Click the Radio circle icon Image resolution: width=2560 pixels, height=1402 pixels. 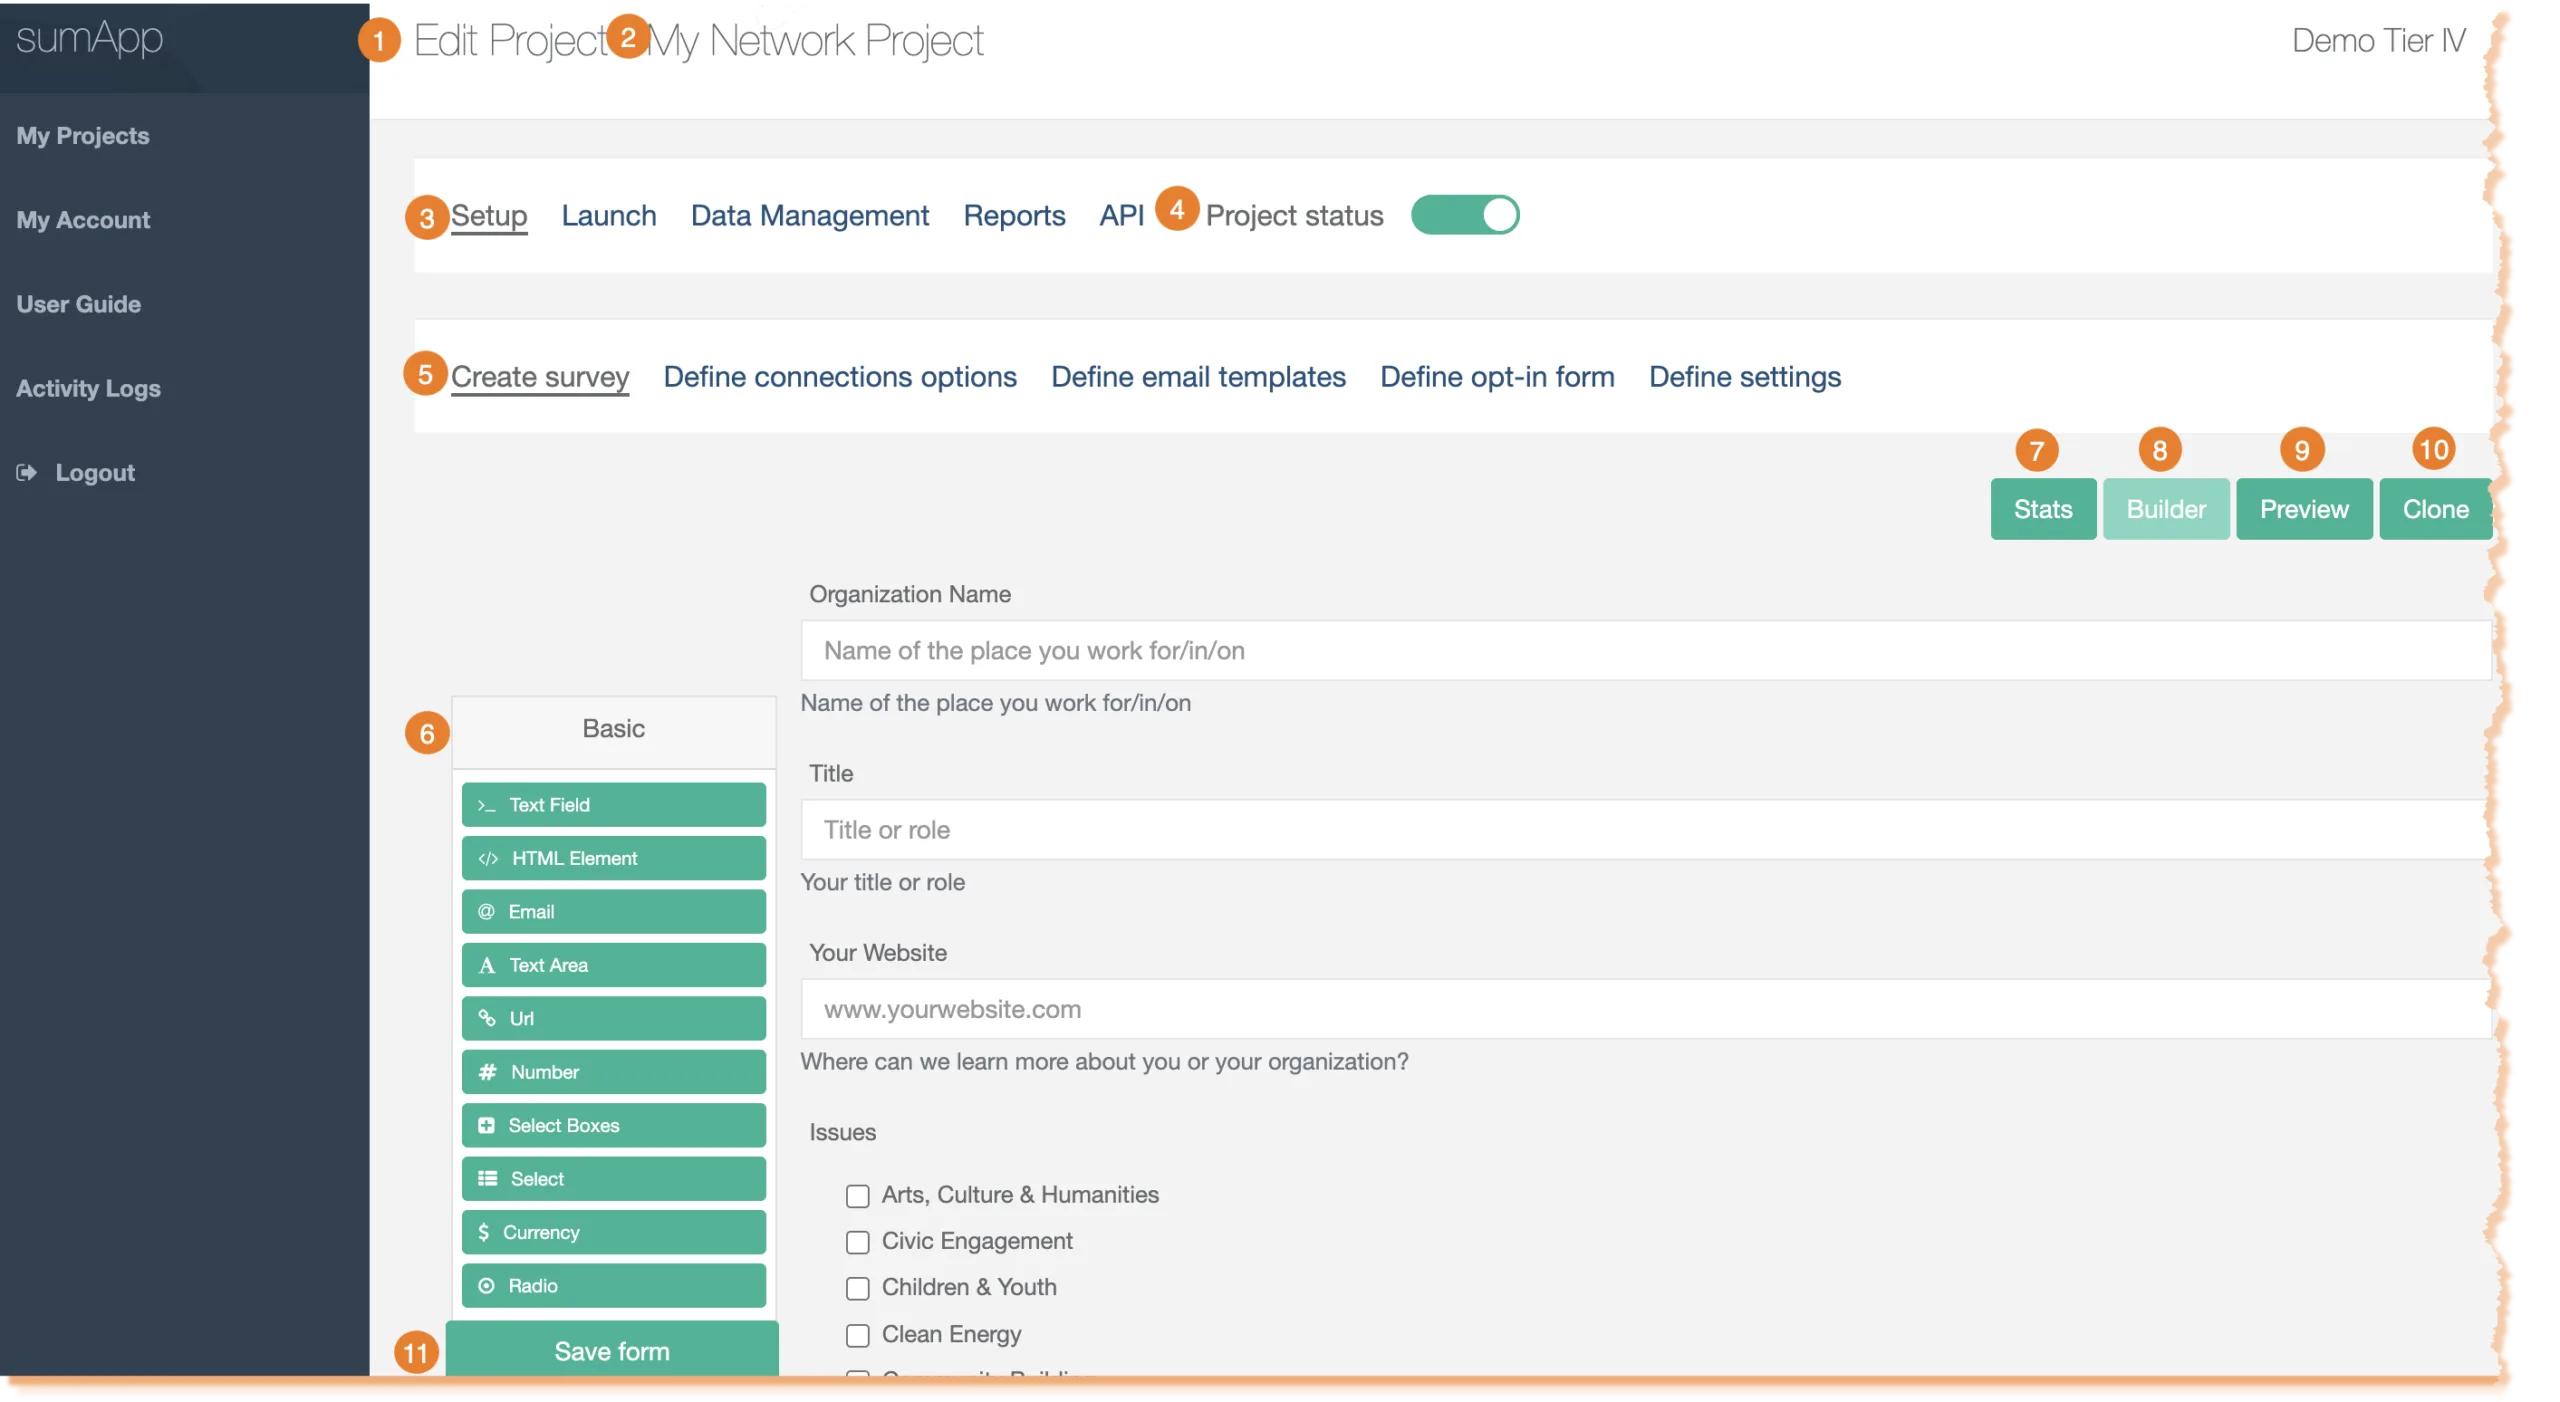click(486, 1286)
